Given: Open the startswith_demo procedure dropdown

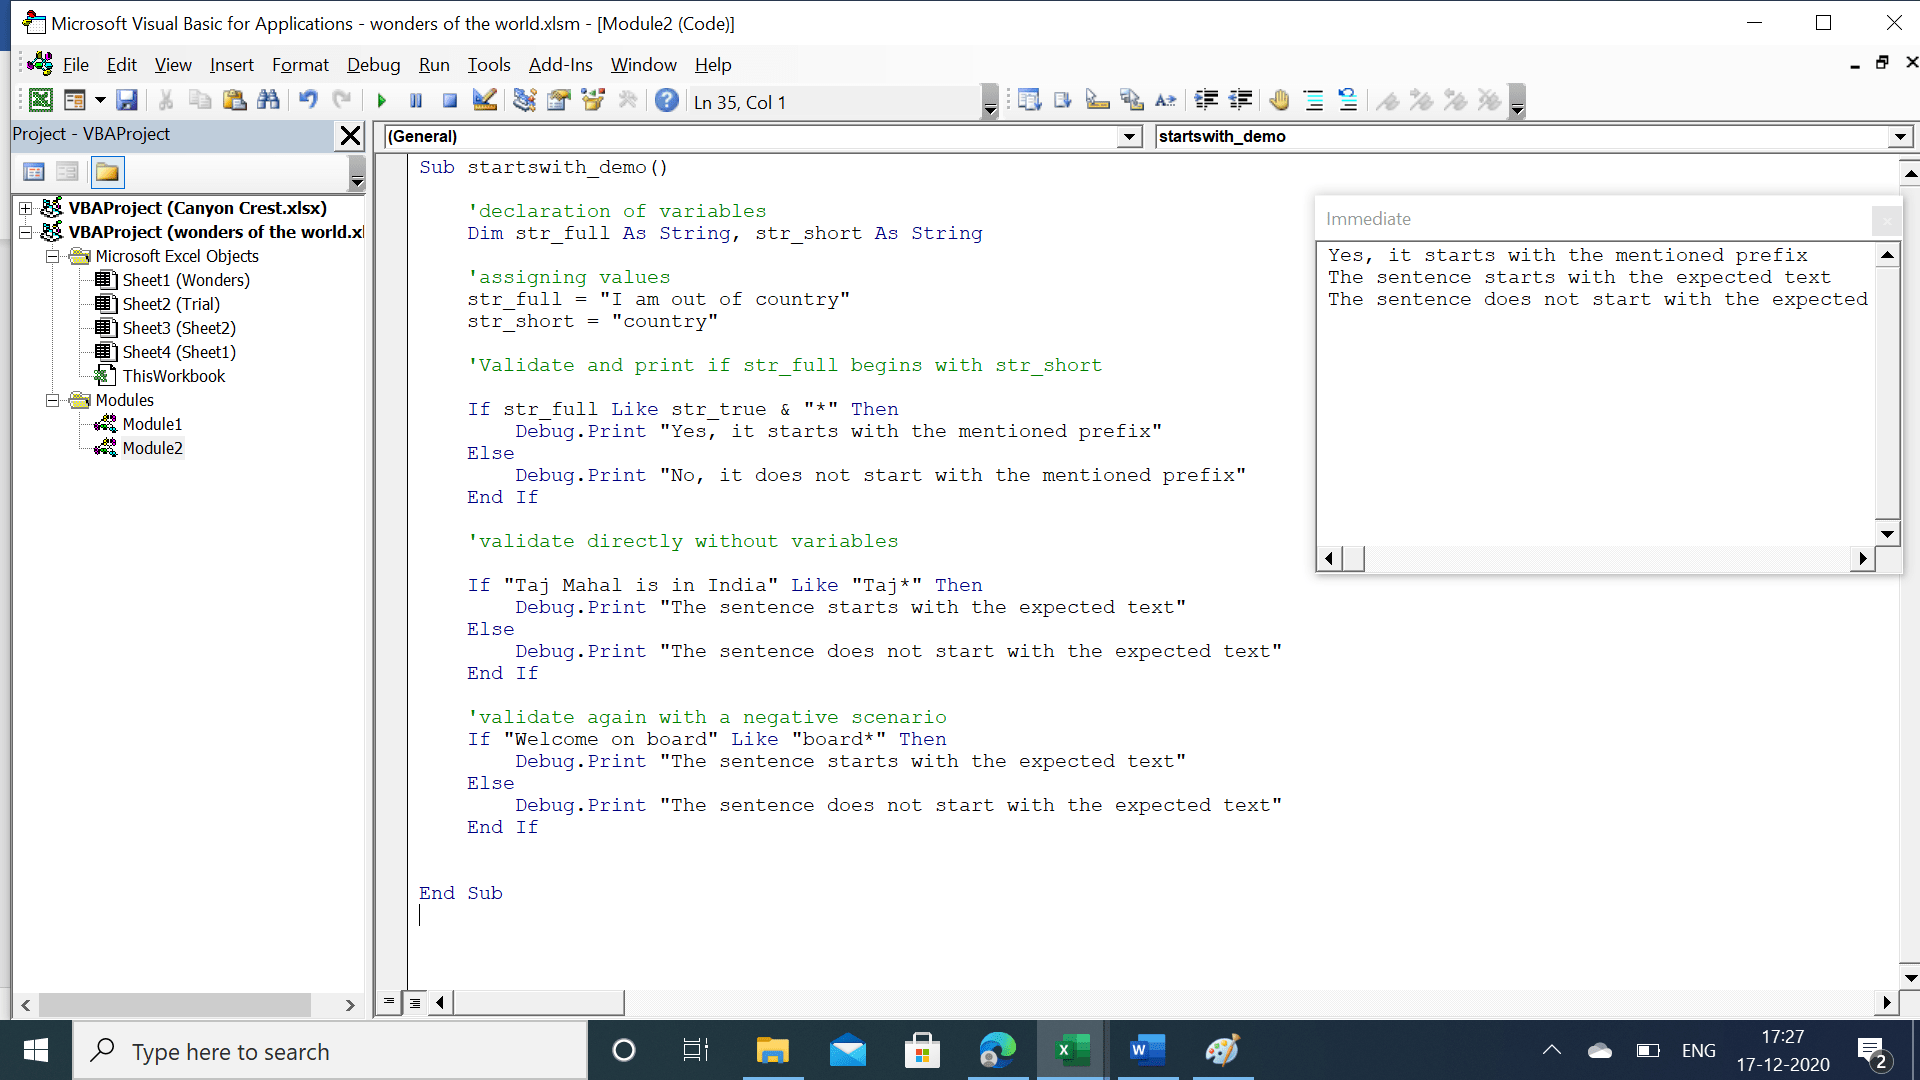Looking at the screenshot, I should tap(1900, 137).
